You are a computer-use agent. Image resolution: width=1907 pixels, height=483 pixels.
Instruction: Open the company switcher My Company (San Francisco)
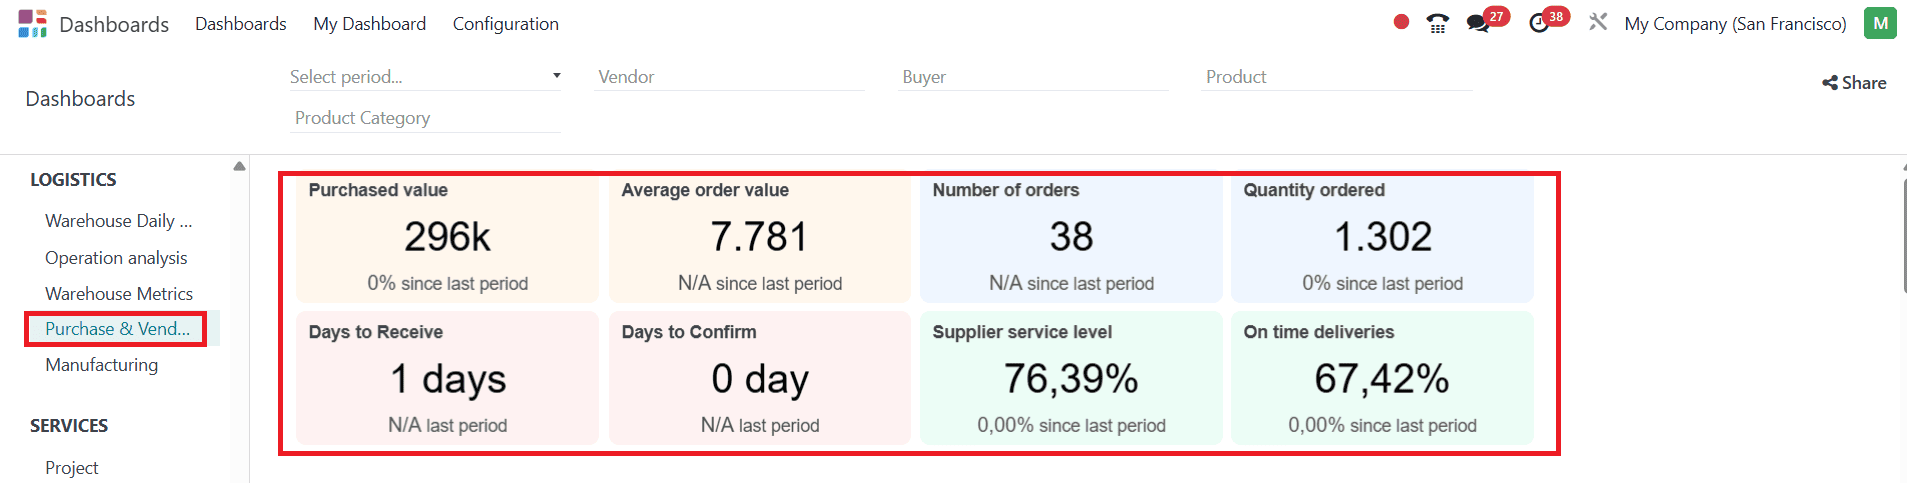click(x=1735, y=23)
